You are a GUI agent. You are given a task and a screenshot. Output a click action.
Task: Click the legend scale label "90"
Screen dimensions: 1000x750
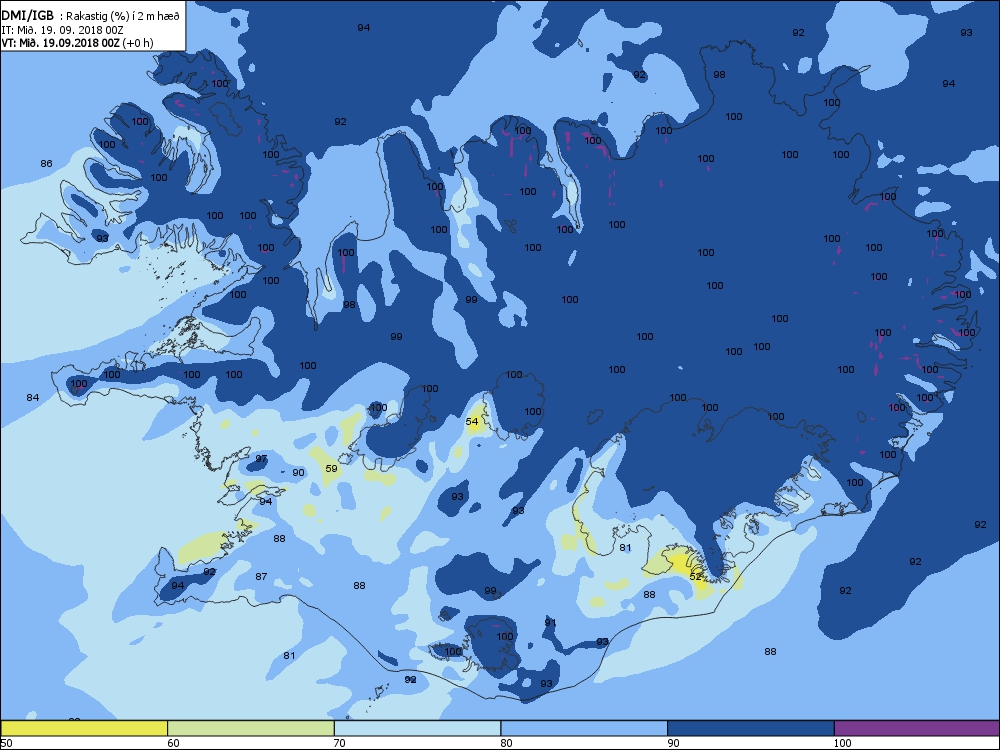(x=673, y=743)
